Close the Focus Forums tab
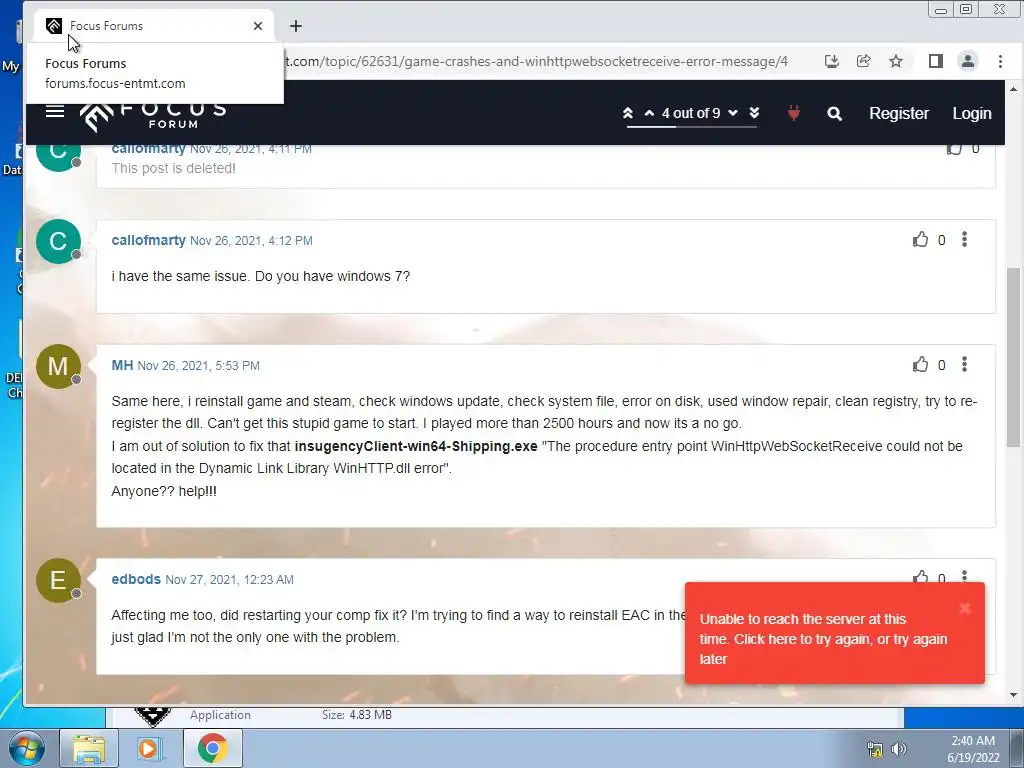1024x768 pixels. click(x=258, y=26)
